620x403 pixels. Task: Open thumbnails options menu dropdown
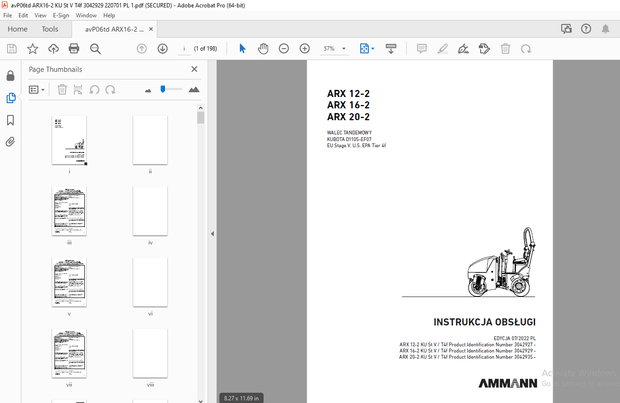coord(36,90)
